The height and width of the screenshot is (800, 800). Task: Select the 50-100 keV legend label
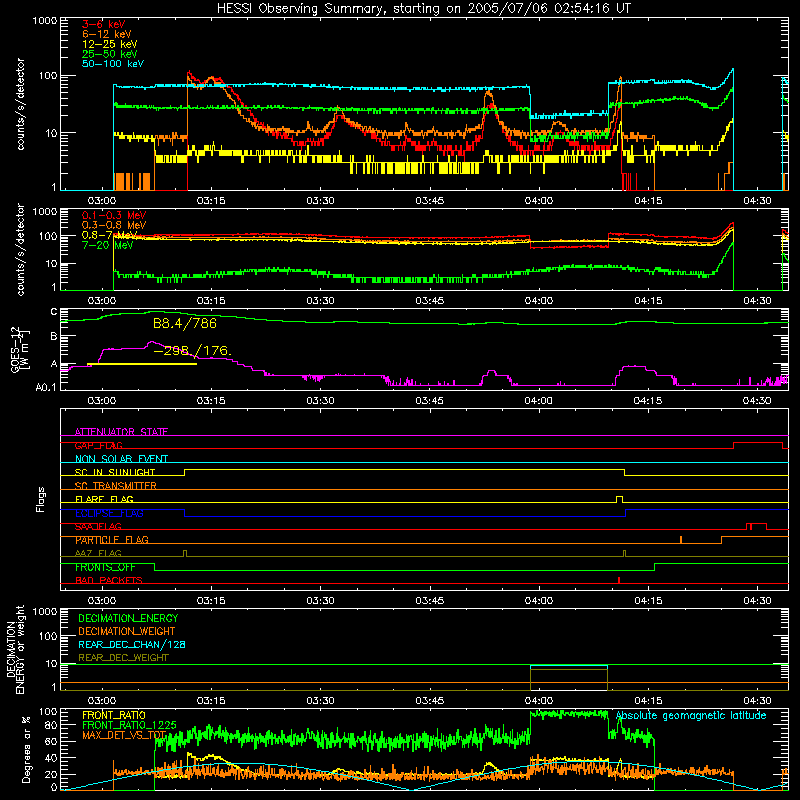[x=113, y=64]
